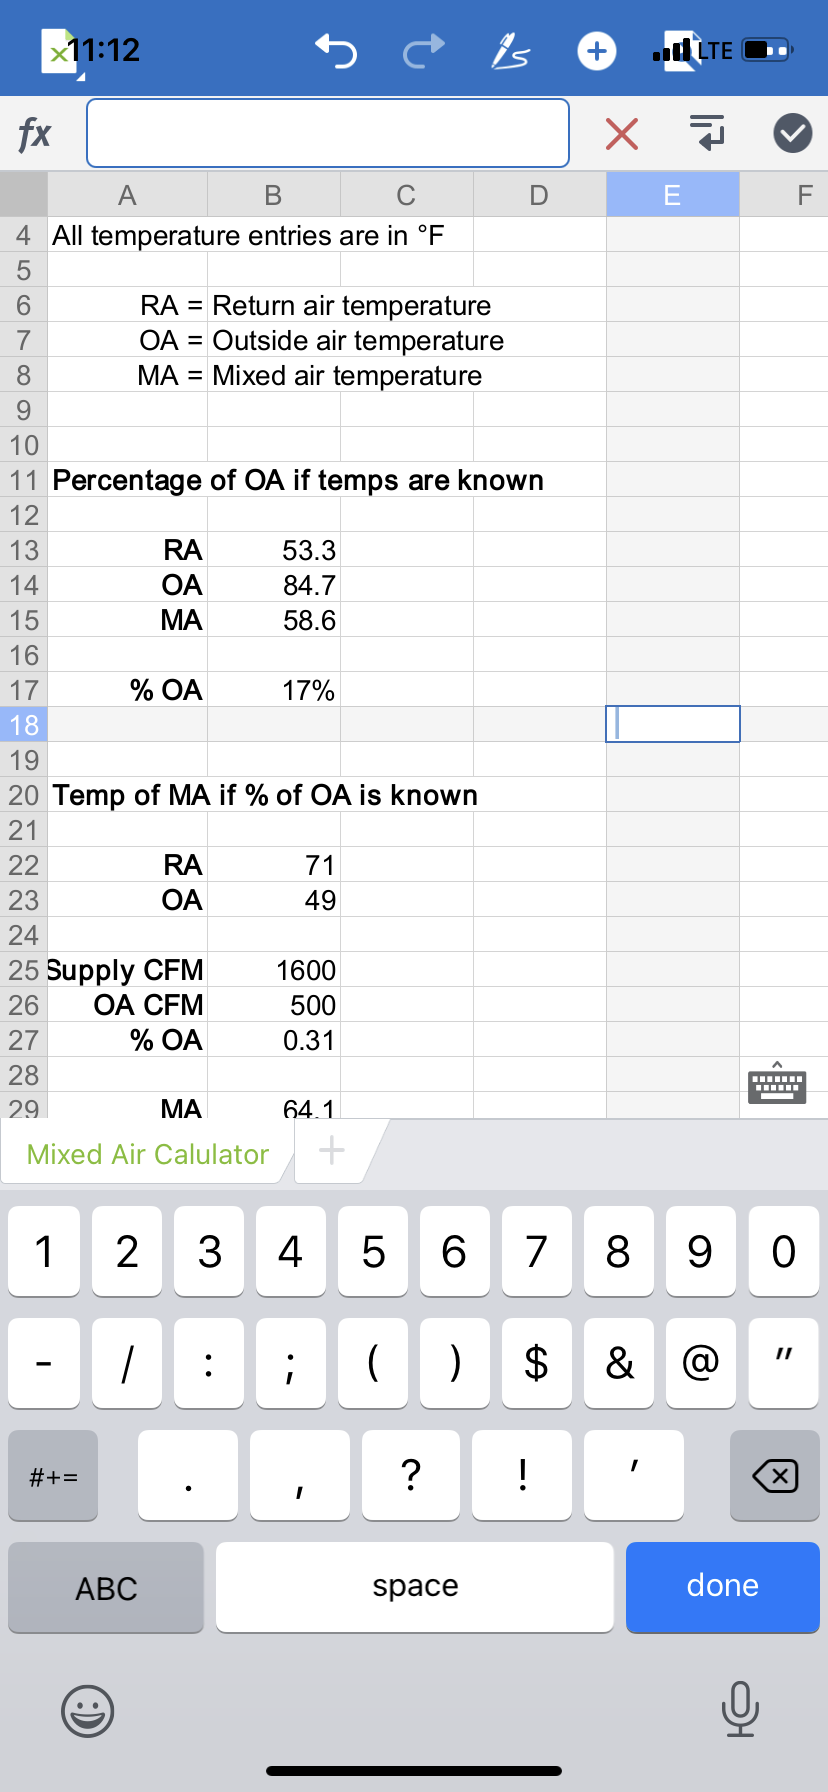Select the Mixed Air Calulator sheet tab

pos(148,1154)
